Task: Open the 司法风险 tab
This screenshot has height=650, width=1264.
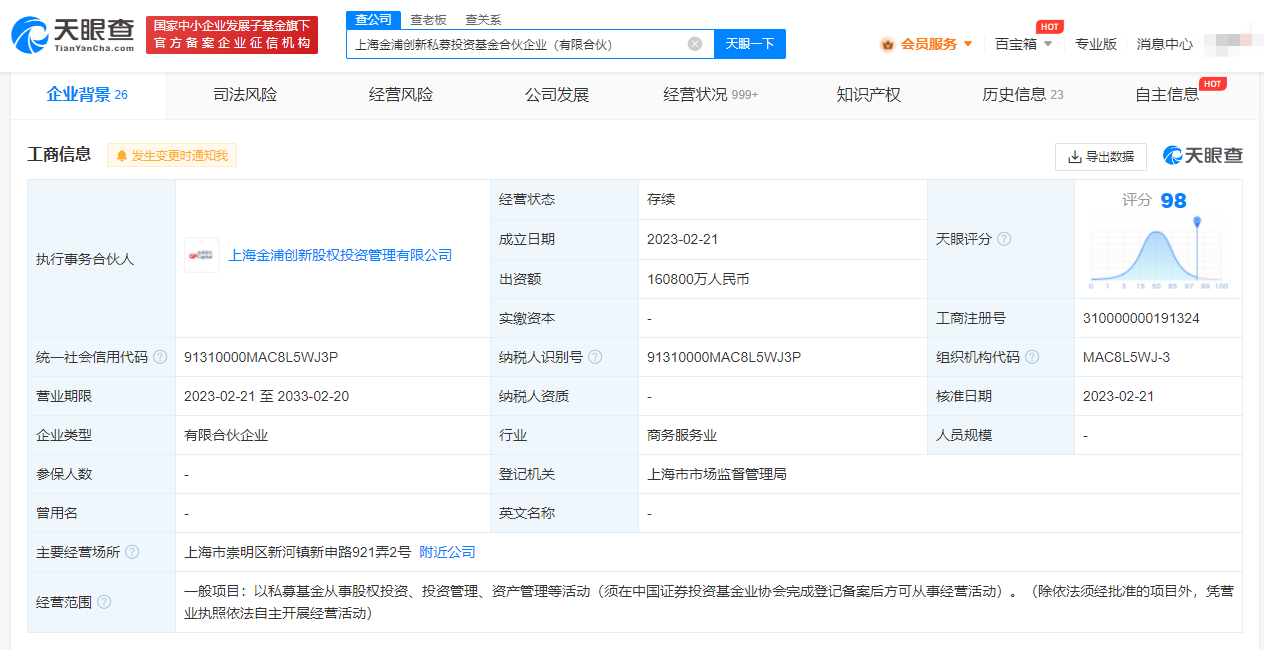Action: pos(245,95)
